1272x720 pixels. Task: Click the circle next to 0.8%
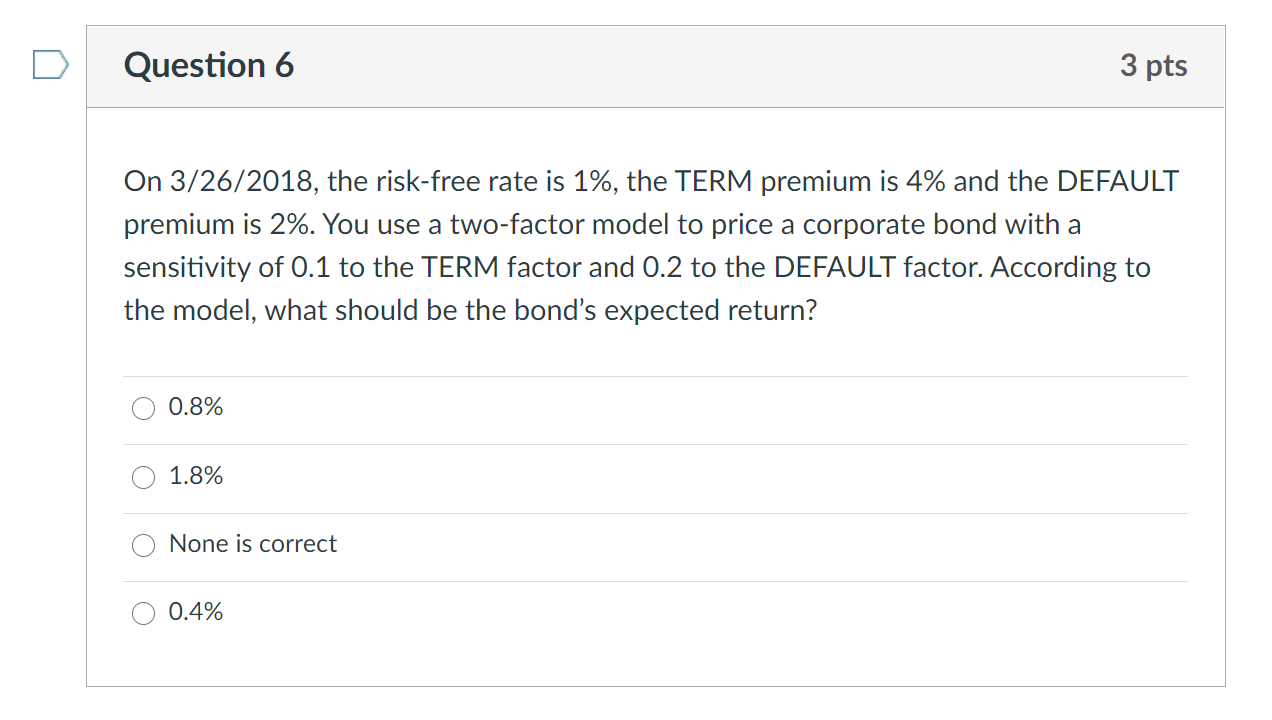[x=143, y=408]
